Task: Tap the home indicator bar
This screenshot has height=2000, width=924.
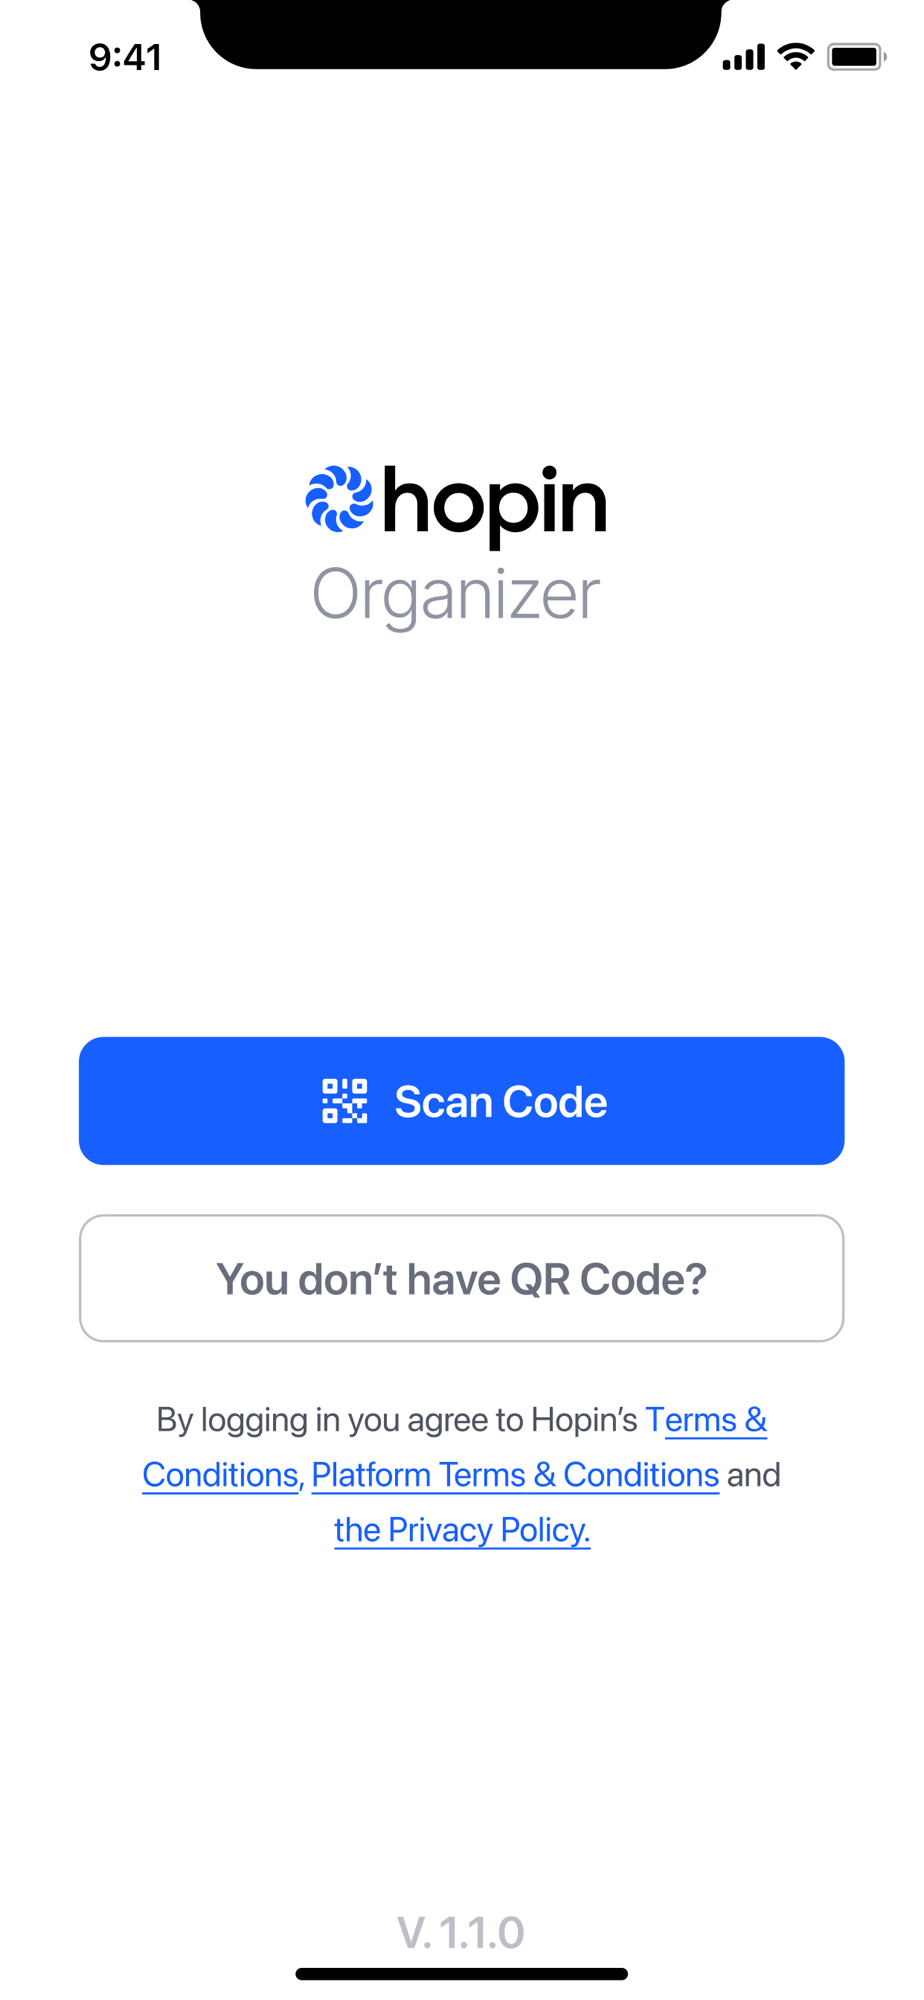Action: pyautogui.click(x=462, y=1974)
